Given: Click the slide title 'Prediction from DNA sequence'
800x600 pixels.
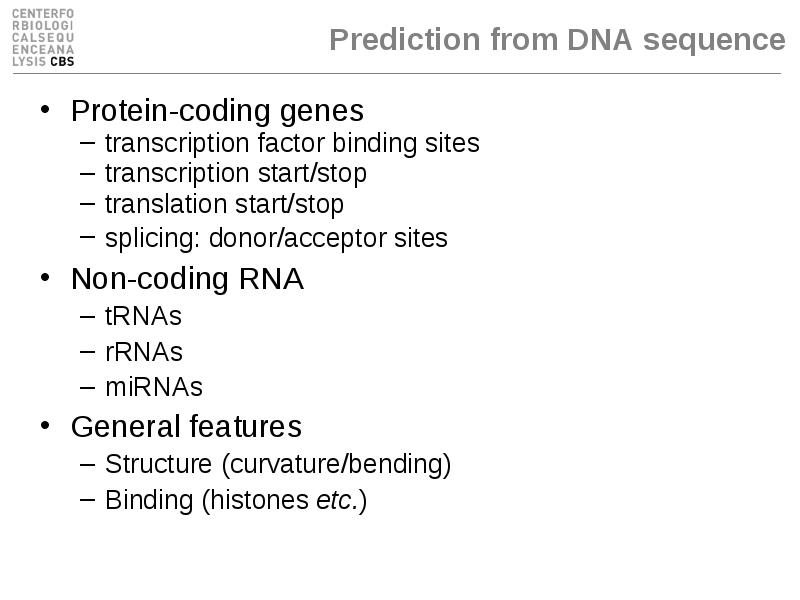Looking at the screenshot, I should (557, 39).
